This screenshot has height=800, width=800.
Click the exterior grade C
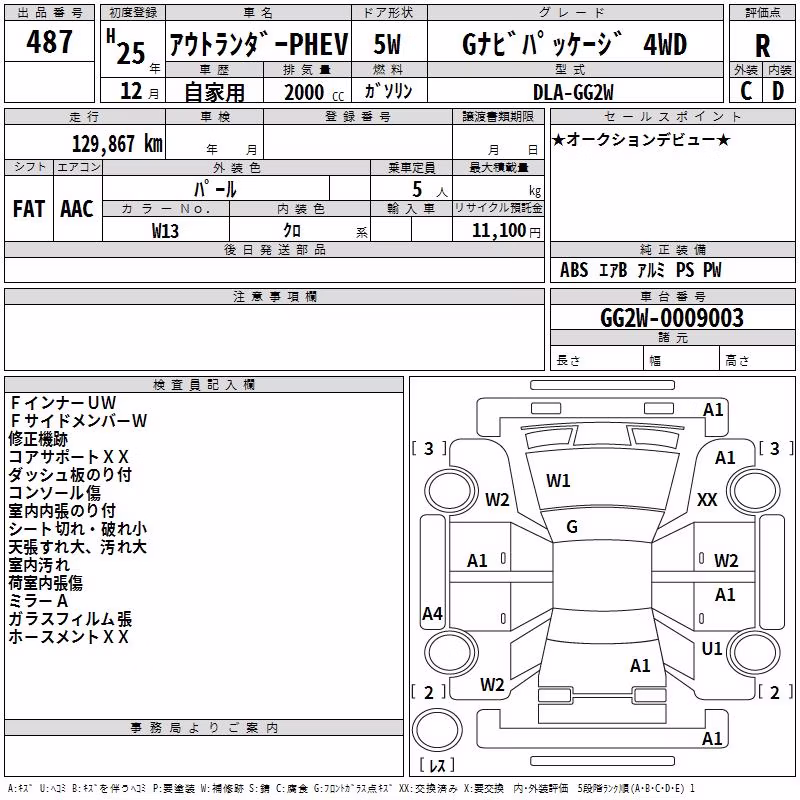pos(746,91)
